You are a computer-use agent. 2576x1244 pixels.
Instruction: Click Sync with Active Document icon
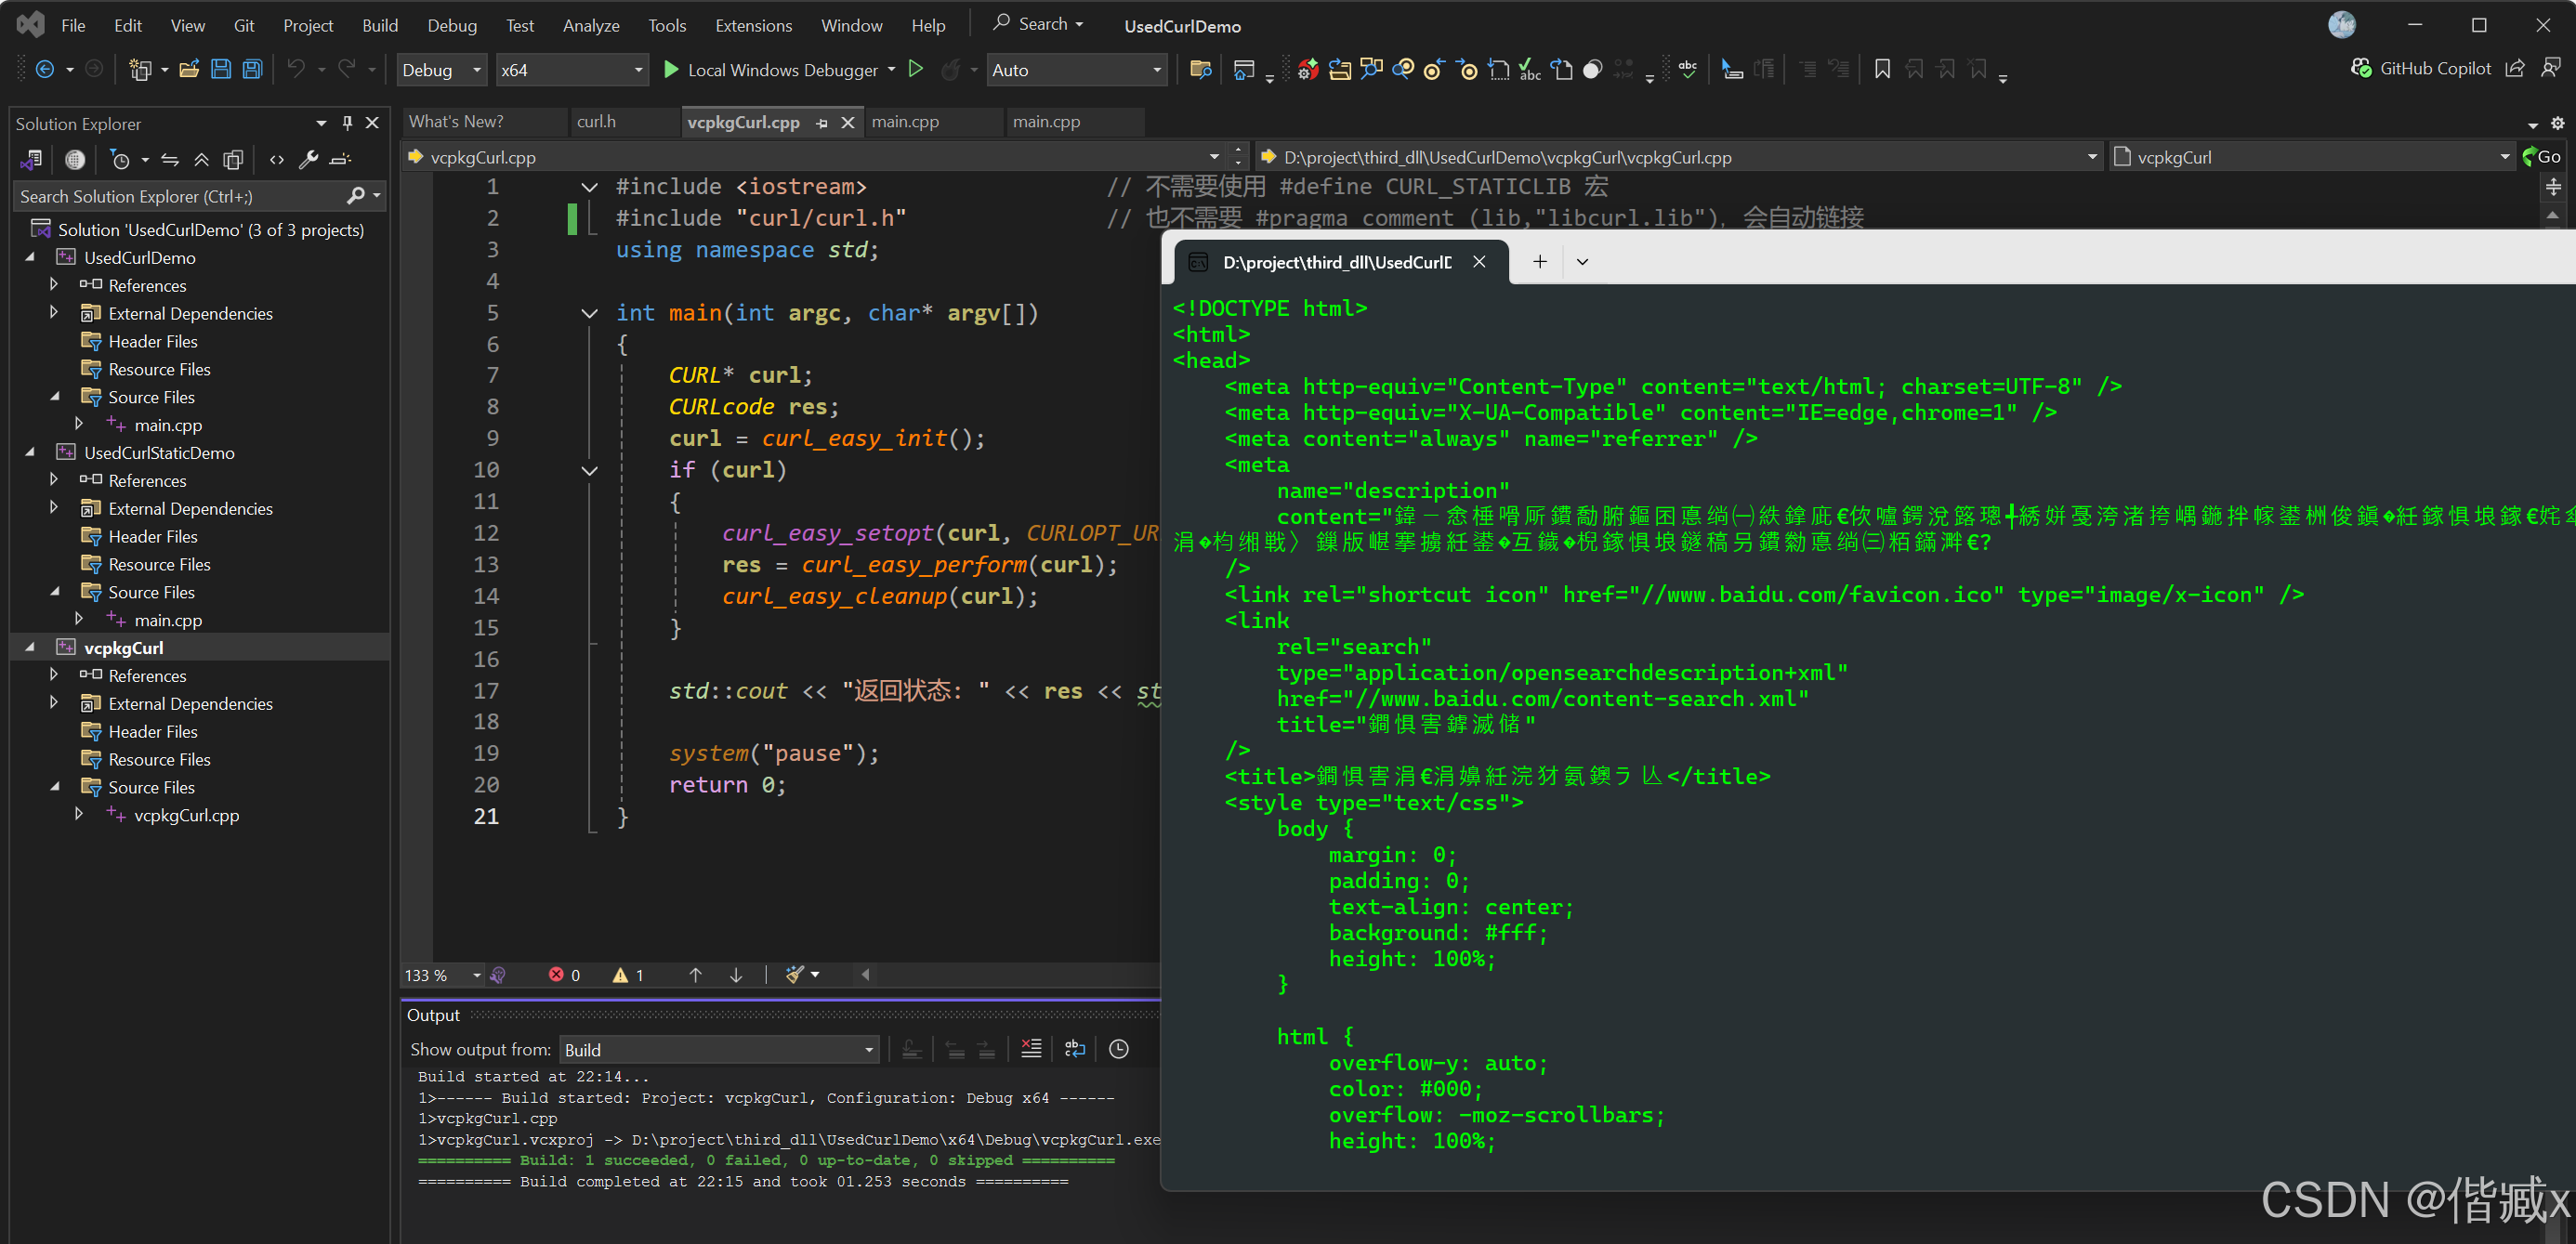click(x=170, y=159)
